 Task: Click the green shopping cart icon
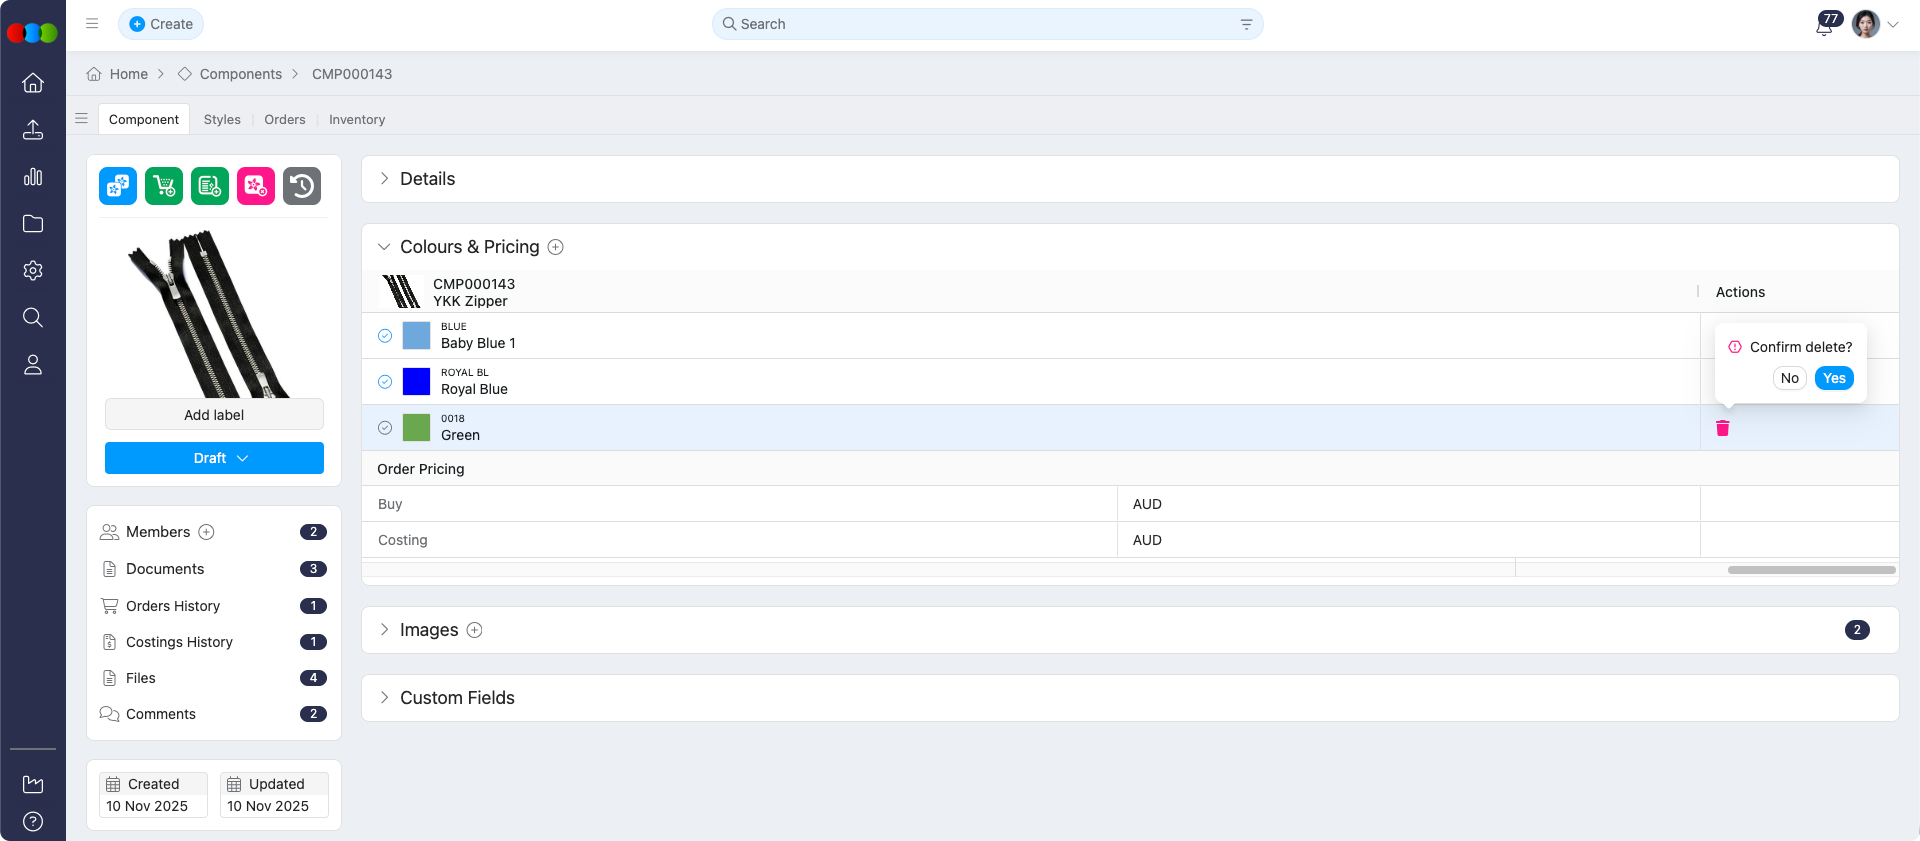[164, 186]
